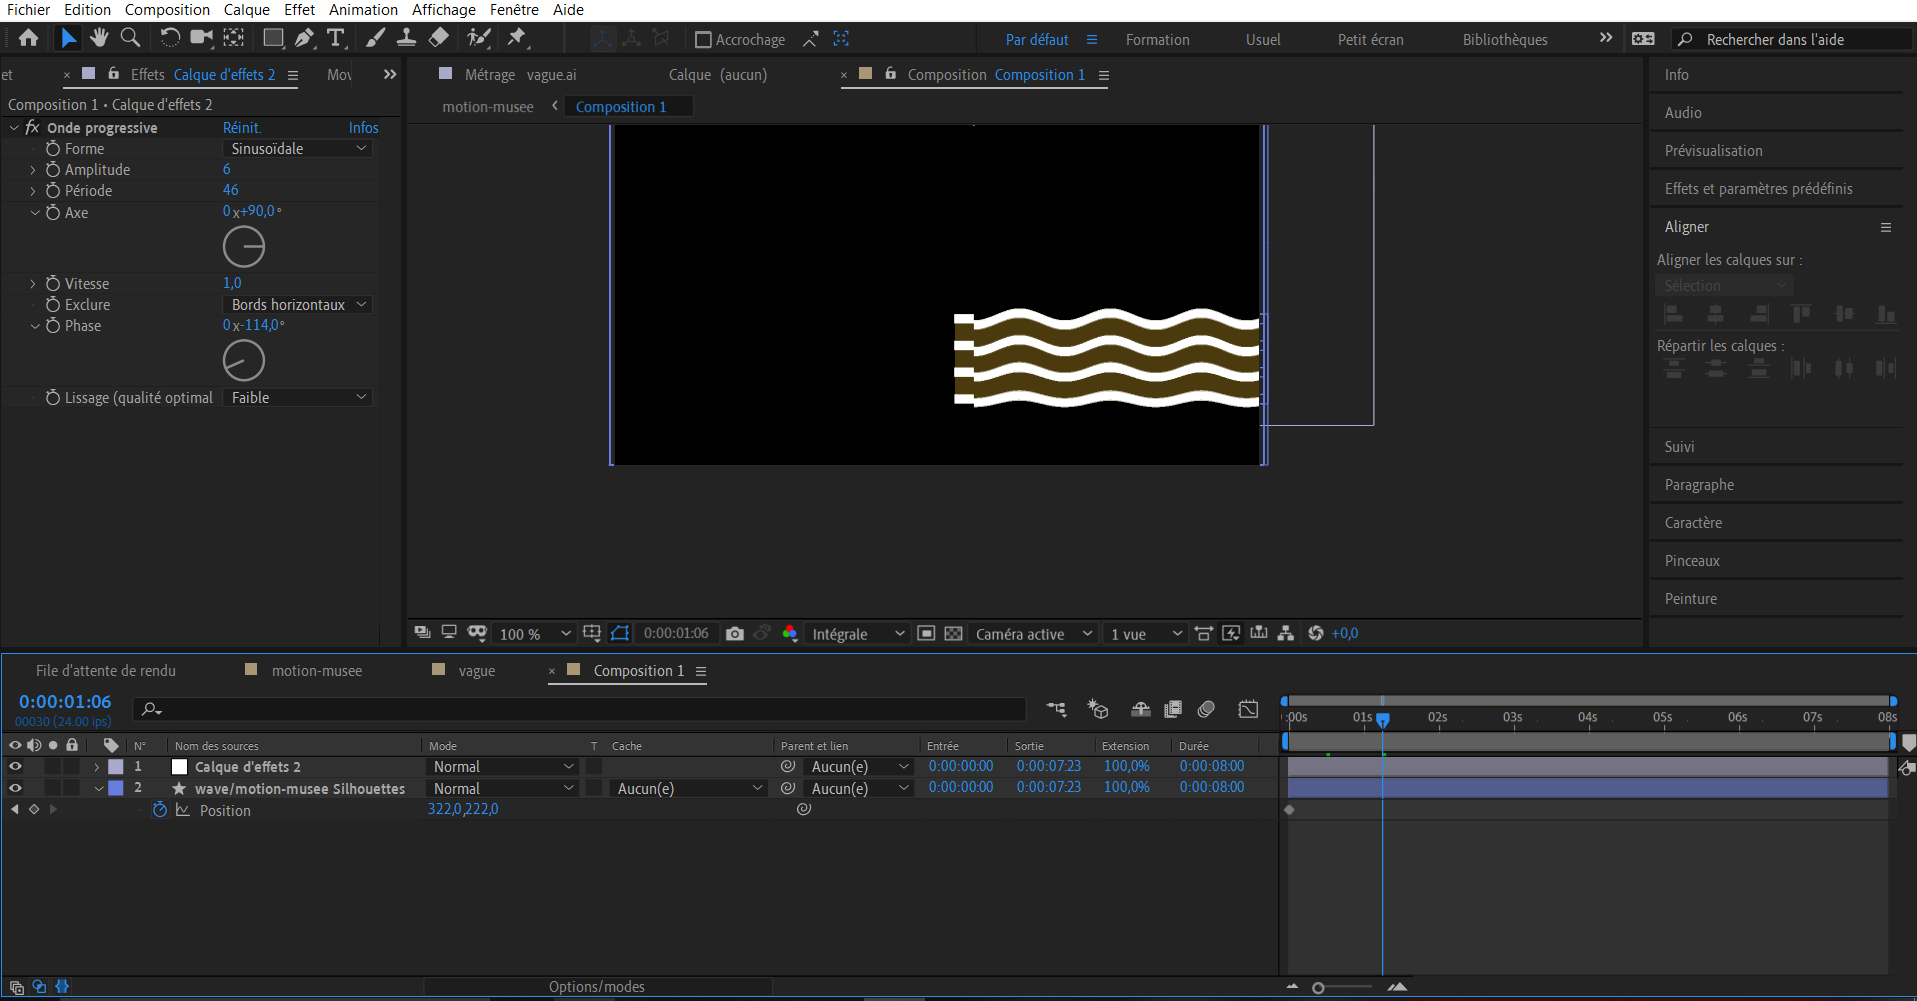Screen dimensions: 1917x1001
Task: Open the Animation menu
Action: tap(363, 10)
